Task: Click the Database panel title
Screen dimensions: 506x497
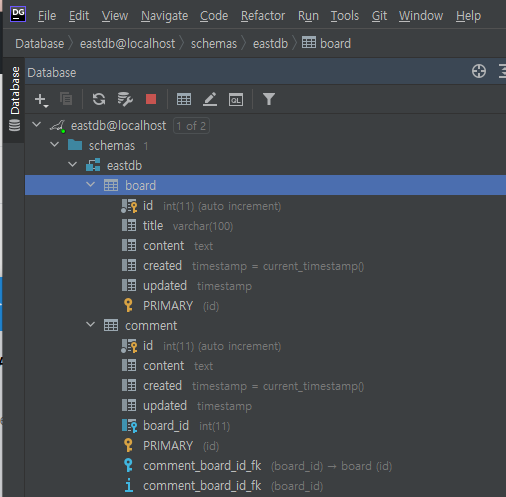Action: click(52, 73)
